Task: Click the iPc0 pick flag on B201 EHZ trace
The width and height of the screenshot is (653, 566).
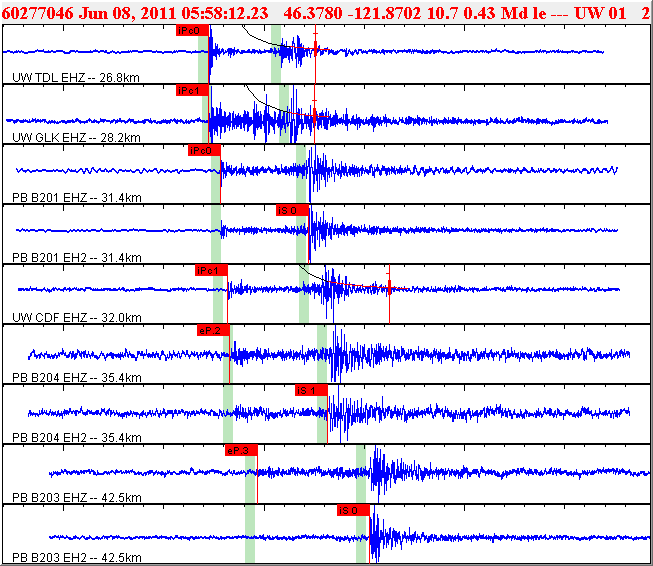Action: pyautogui.click(x=204, y=150)
